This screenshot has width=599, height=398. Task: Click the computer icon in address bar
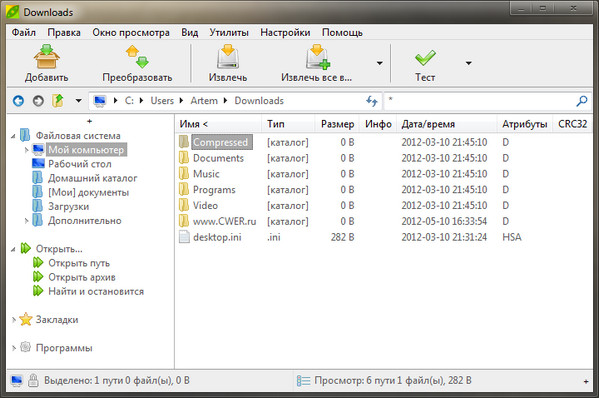(x=100, y=101)
